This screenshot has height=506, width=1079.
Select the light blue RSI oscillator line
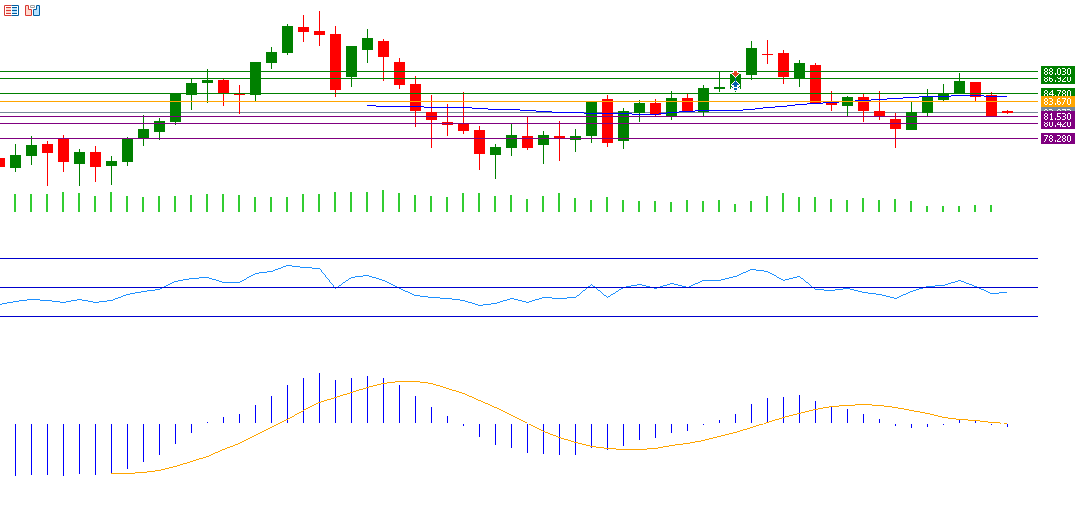[x=200, y=279]
